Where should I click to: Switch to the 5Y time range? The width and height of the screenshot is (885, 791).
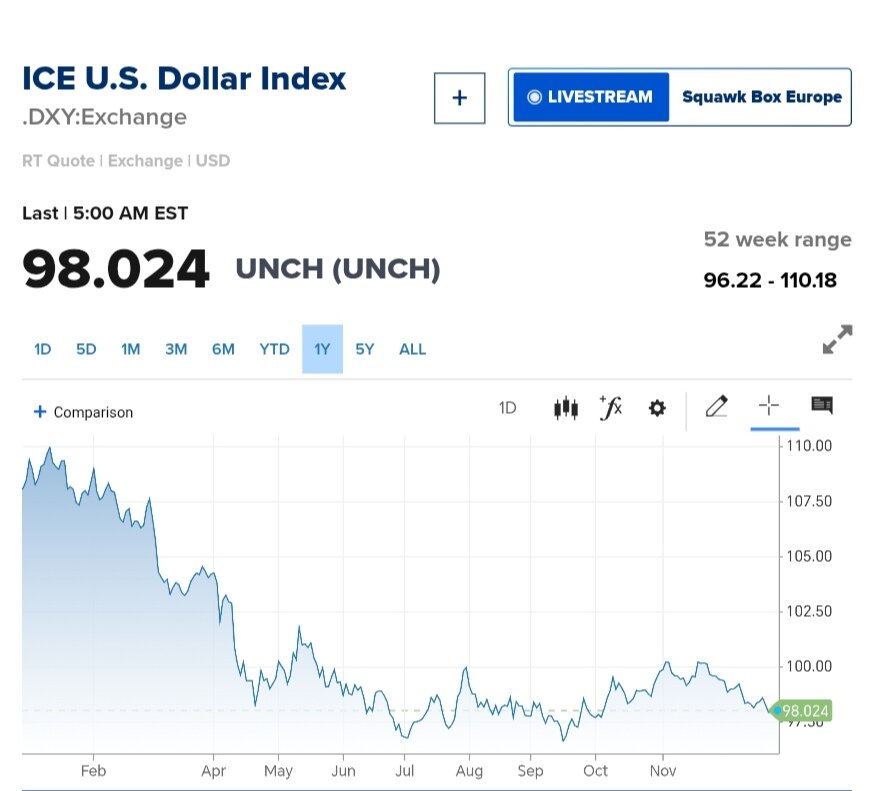point(365,349)
